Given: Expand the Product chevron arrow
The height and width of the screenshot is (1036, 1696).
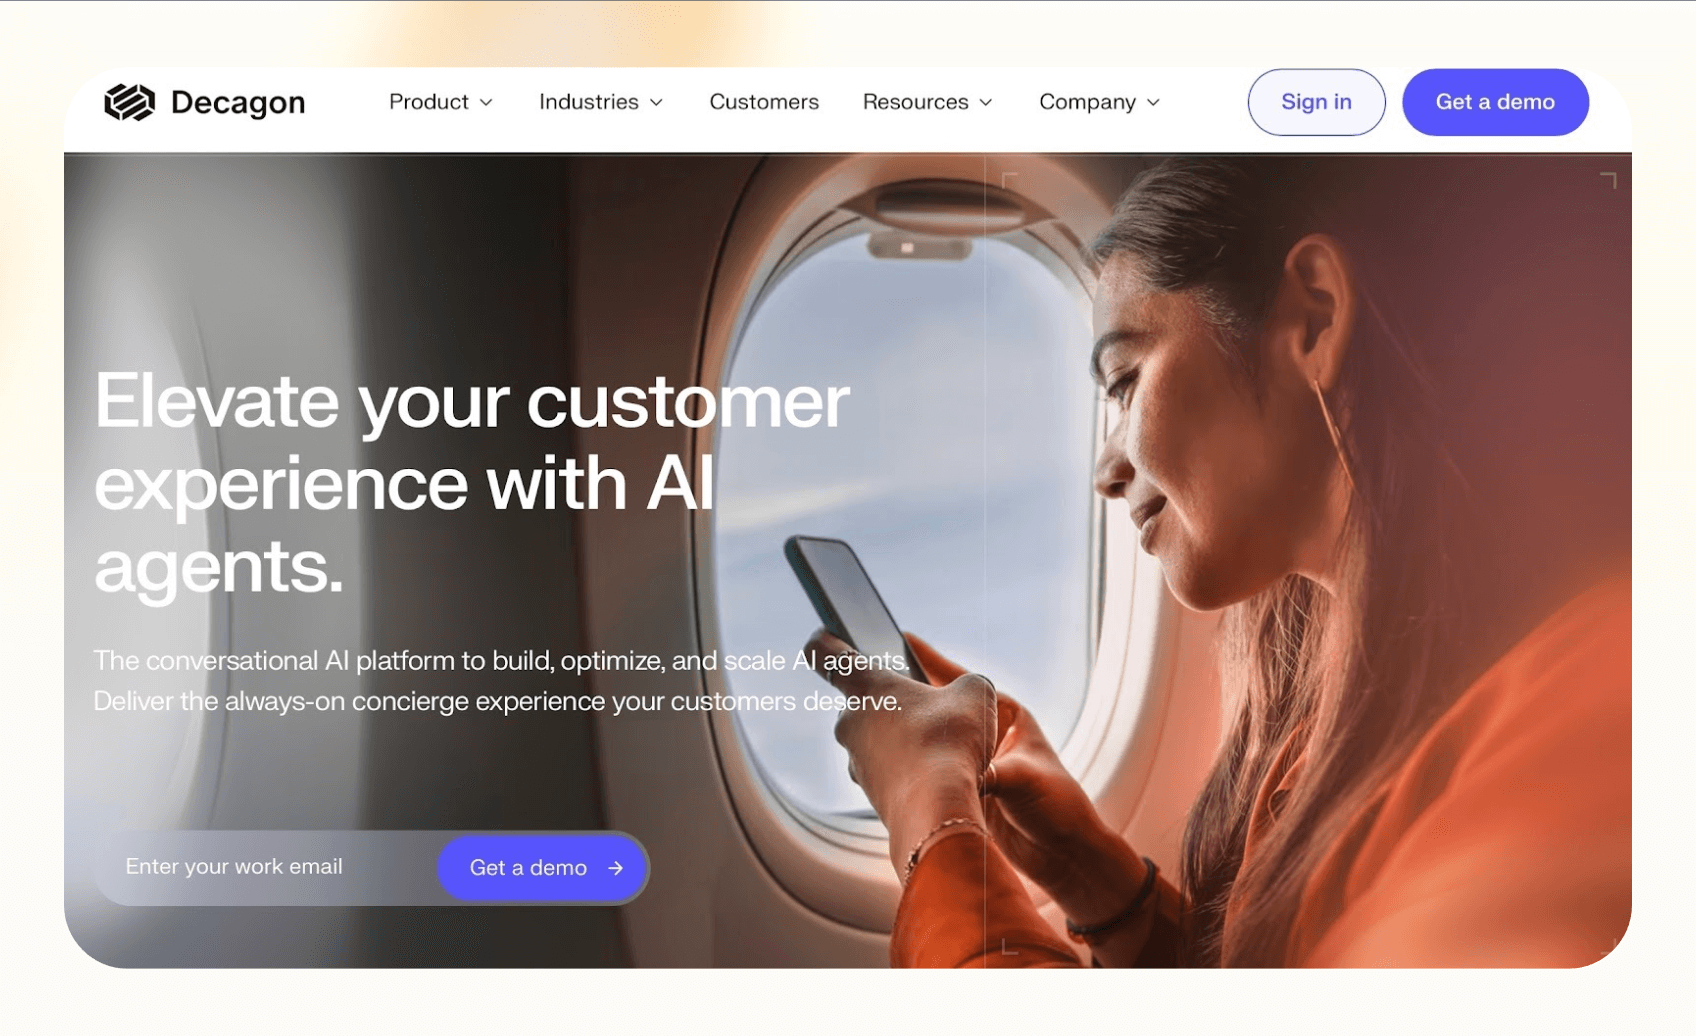Looking at the screenshot, I should 486,103.
